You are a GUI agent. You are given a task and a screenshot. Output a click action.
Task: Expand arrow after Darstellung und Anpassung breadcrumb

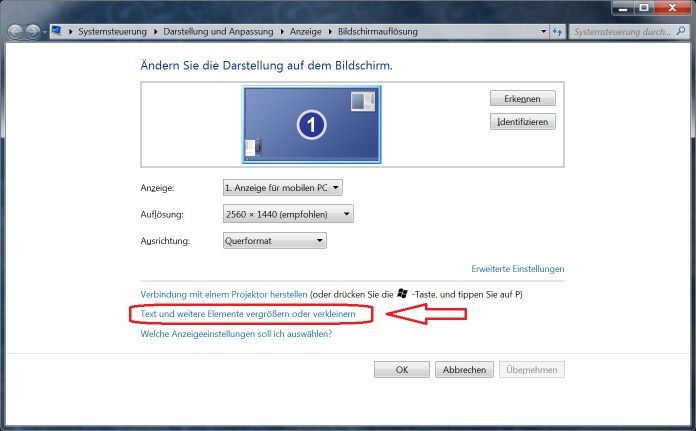[282, 32]
